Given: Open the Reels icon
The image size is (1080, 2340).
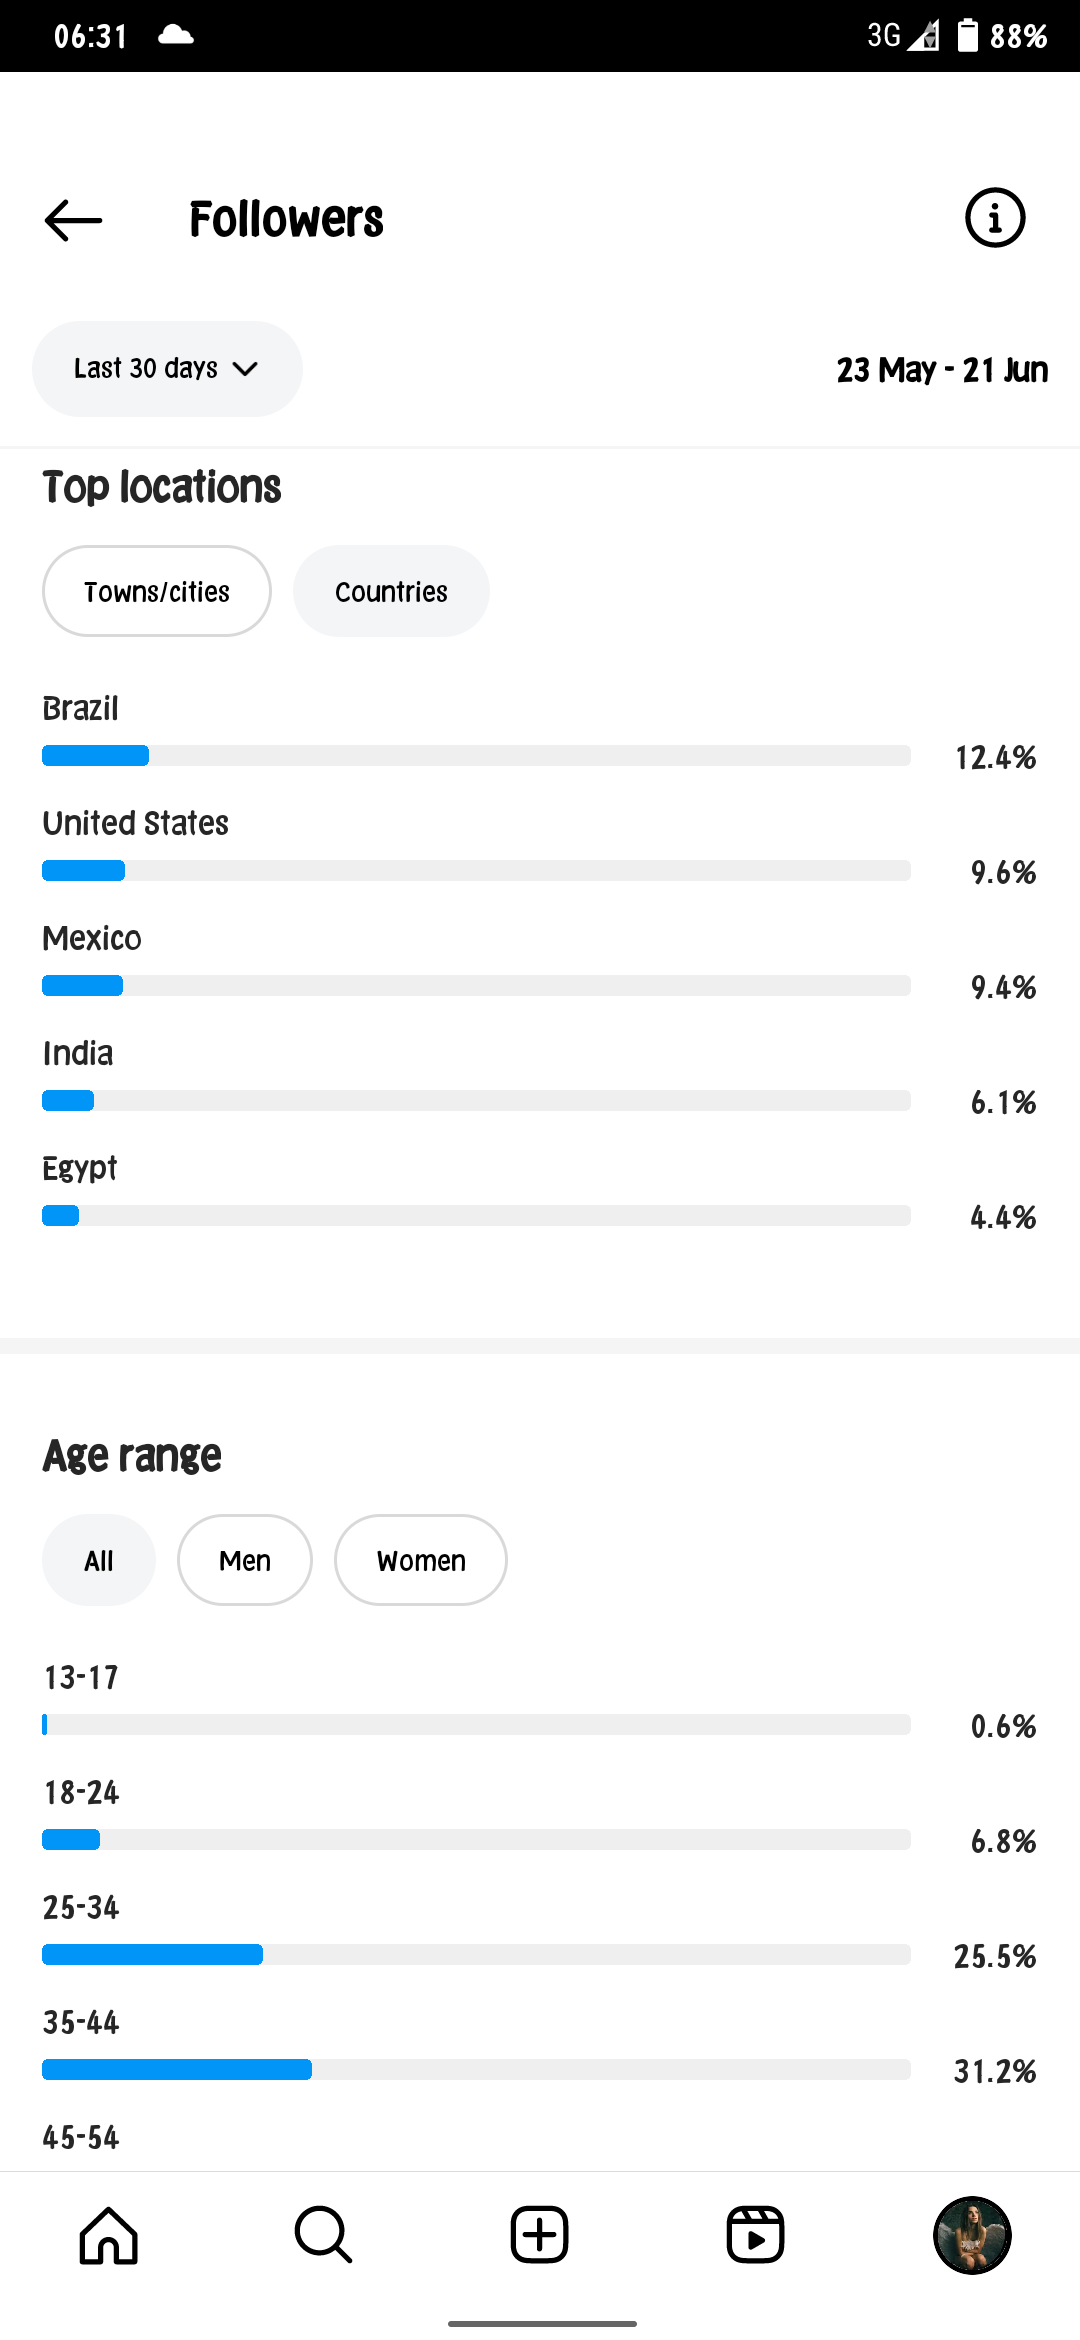Looking at the screenshot, I should coord(755,2235).
